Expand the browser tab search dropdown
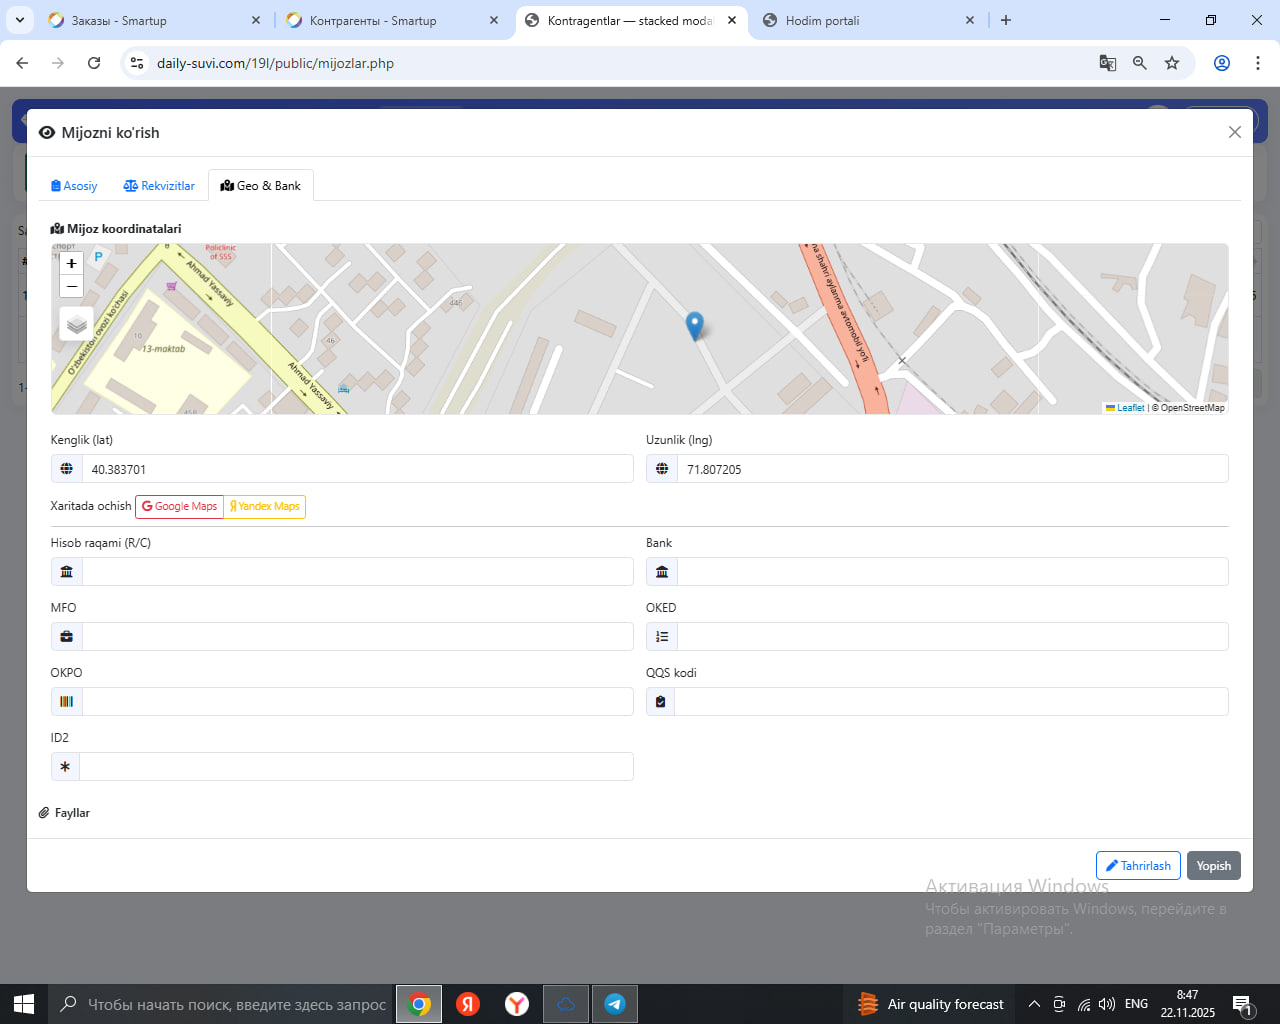1280x1024 pixels. click(x=20, y=20)
